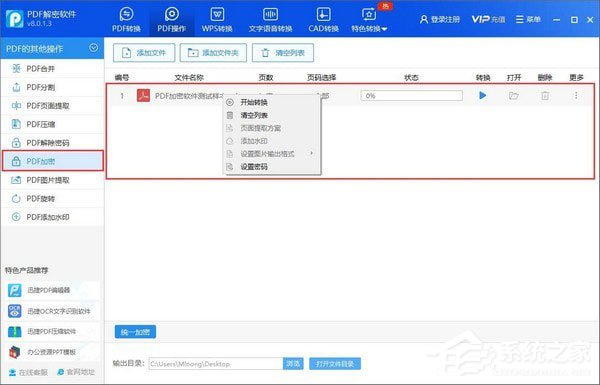Open 办公资源PPT模板 recommendation
Viewport: 600px width, 385px height.
[51, 352]
